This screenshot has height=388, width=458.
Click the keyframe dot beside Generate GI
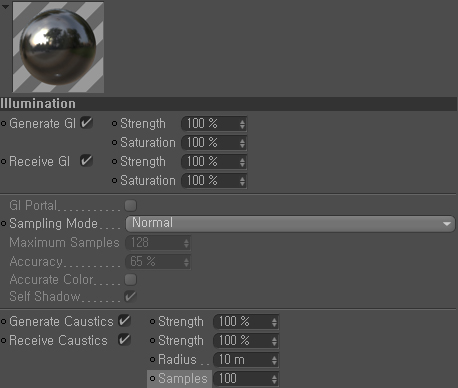point(4,124)
